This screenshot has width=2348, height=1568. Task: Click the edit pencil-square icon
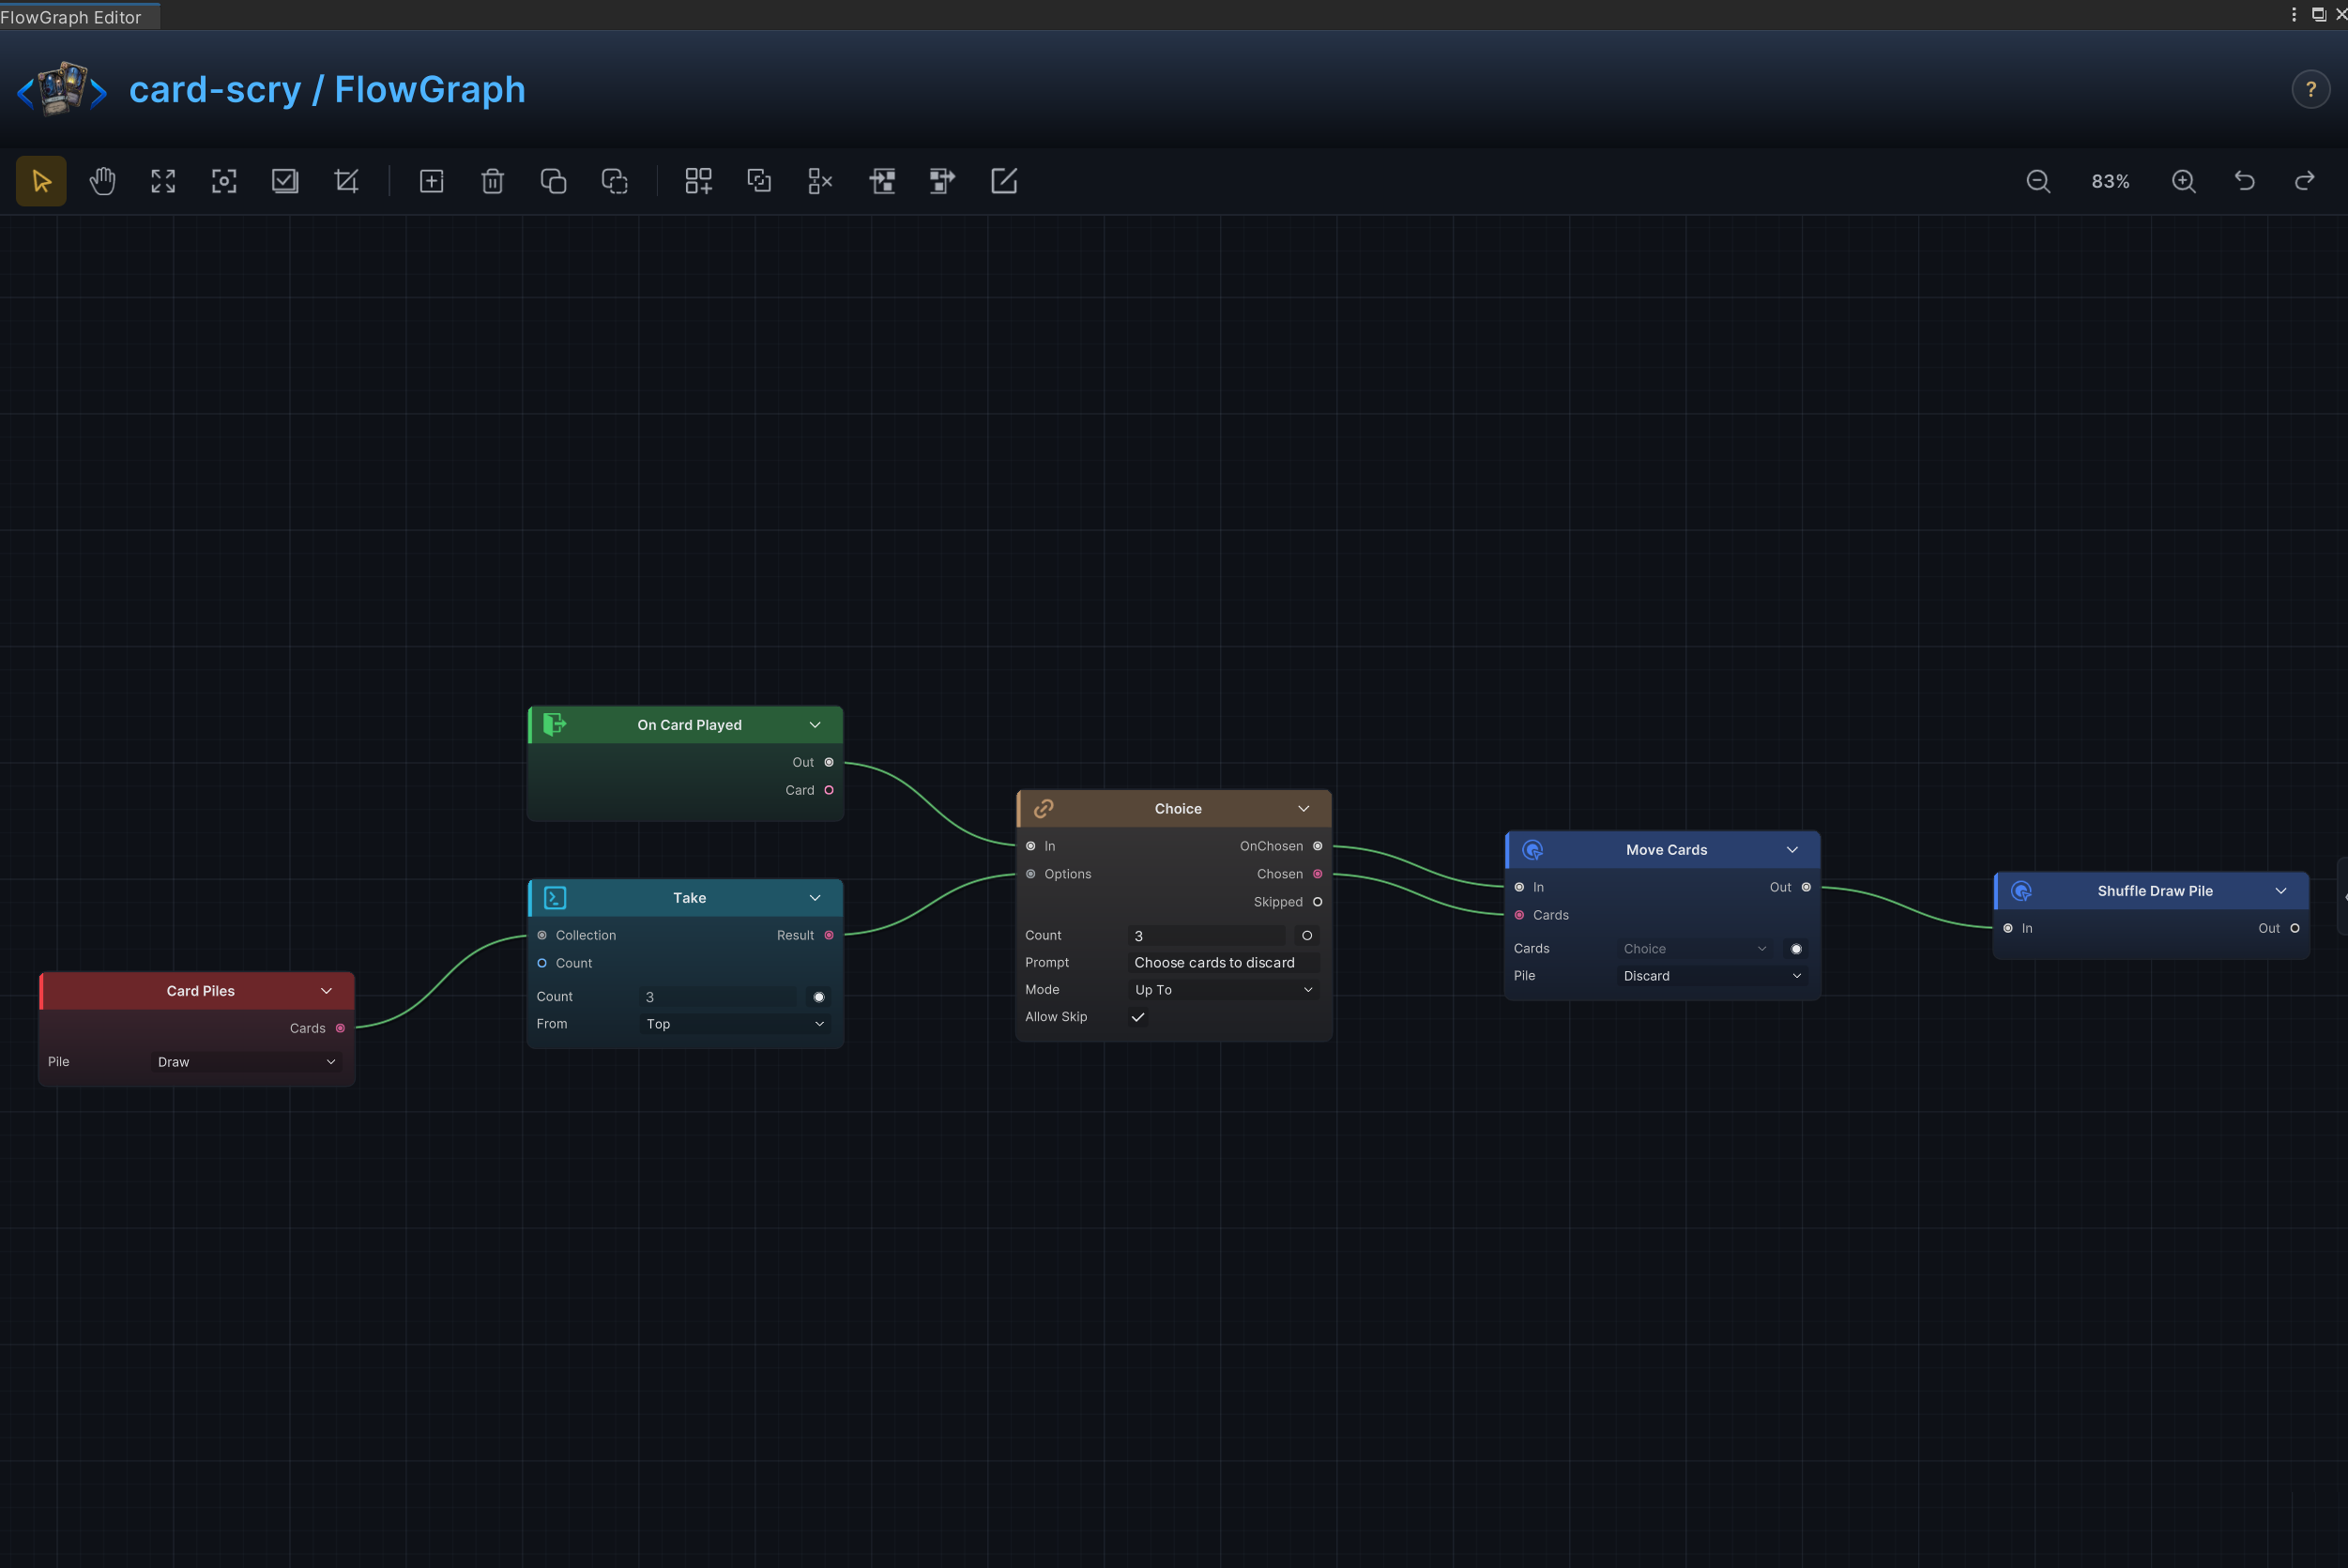tap(1003, 181)
